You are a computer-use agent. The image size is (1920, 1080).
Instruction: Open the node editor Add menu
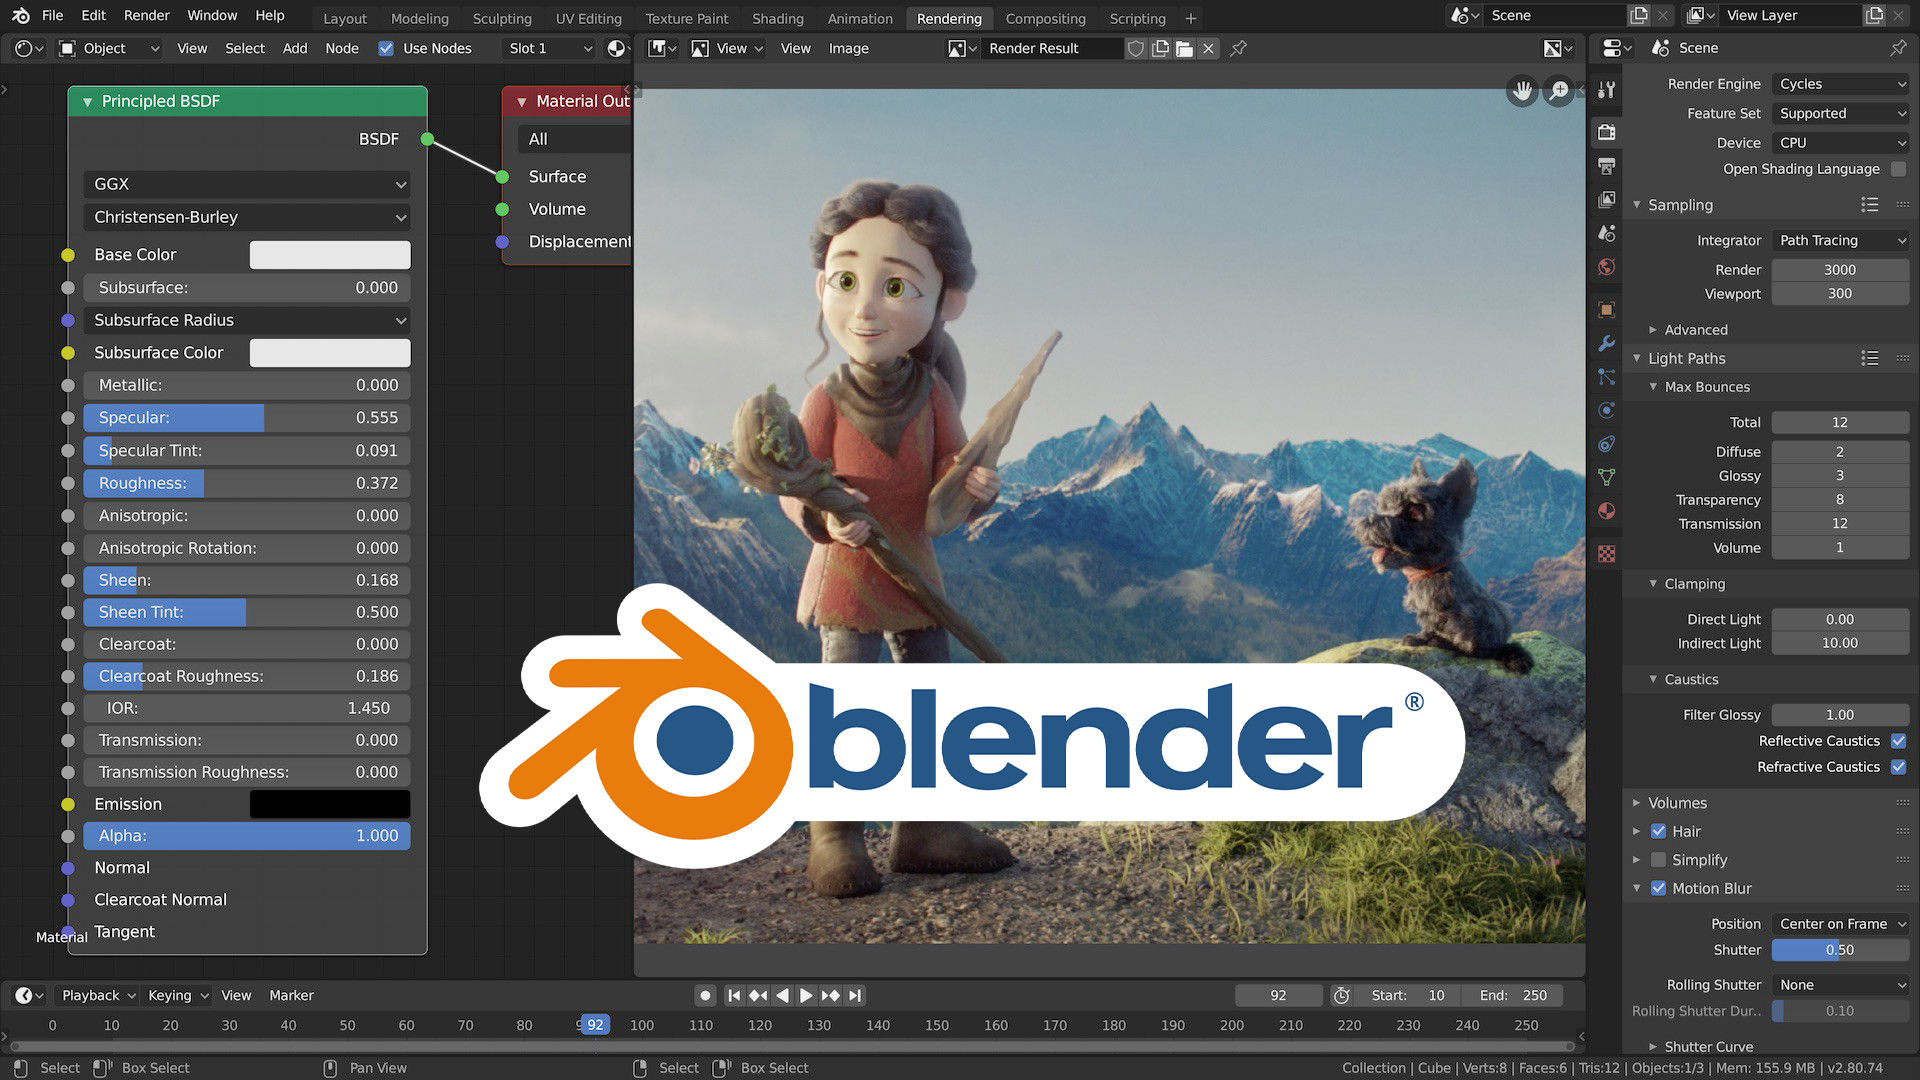click(295, 48)
